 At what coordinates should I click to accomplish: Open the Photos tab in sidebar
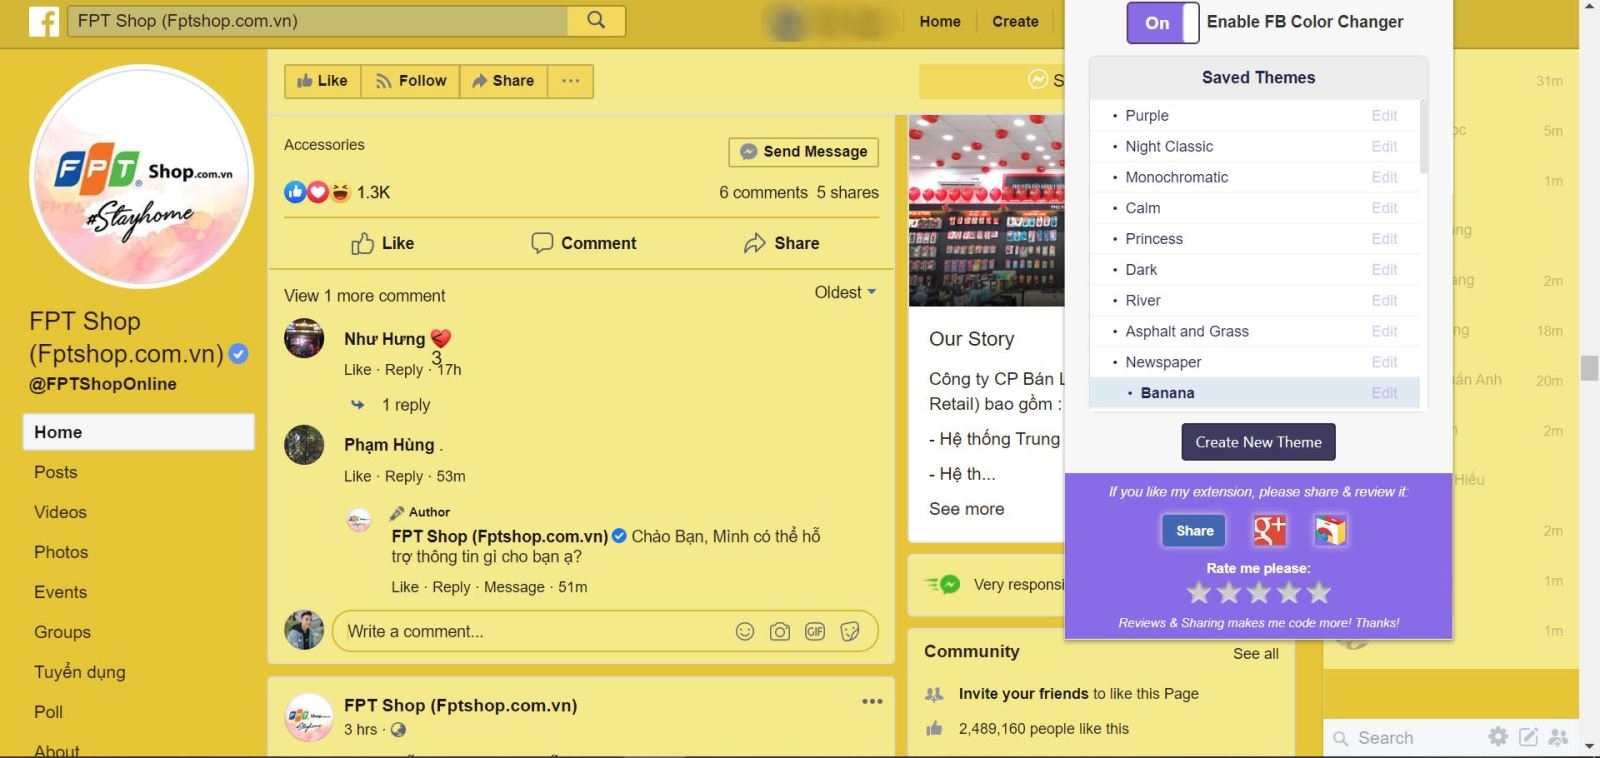[61, 552]
